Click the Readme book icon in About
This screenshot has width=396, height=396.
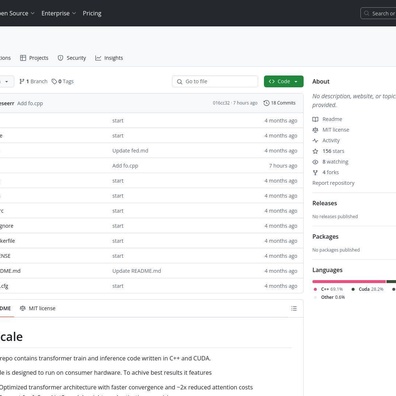click(315, 119)
